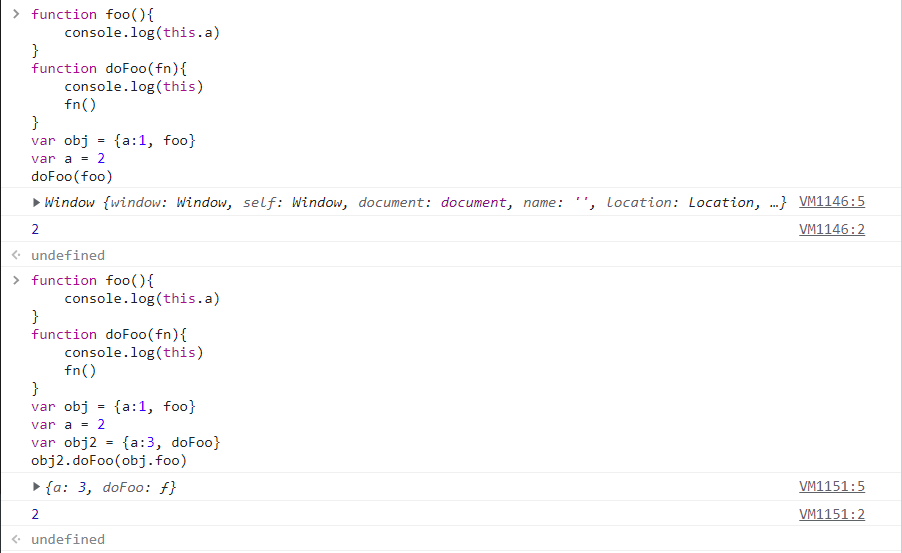The width and height of the screenshot is (902, 553).
Task: Click the {a: 3, doFoo: f} preview text
Action: tap(112, 487)
